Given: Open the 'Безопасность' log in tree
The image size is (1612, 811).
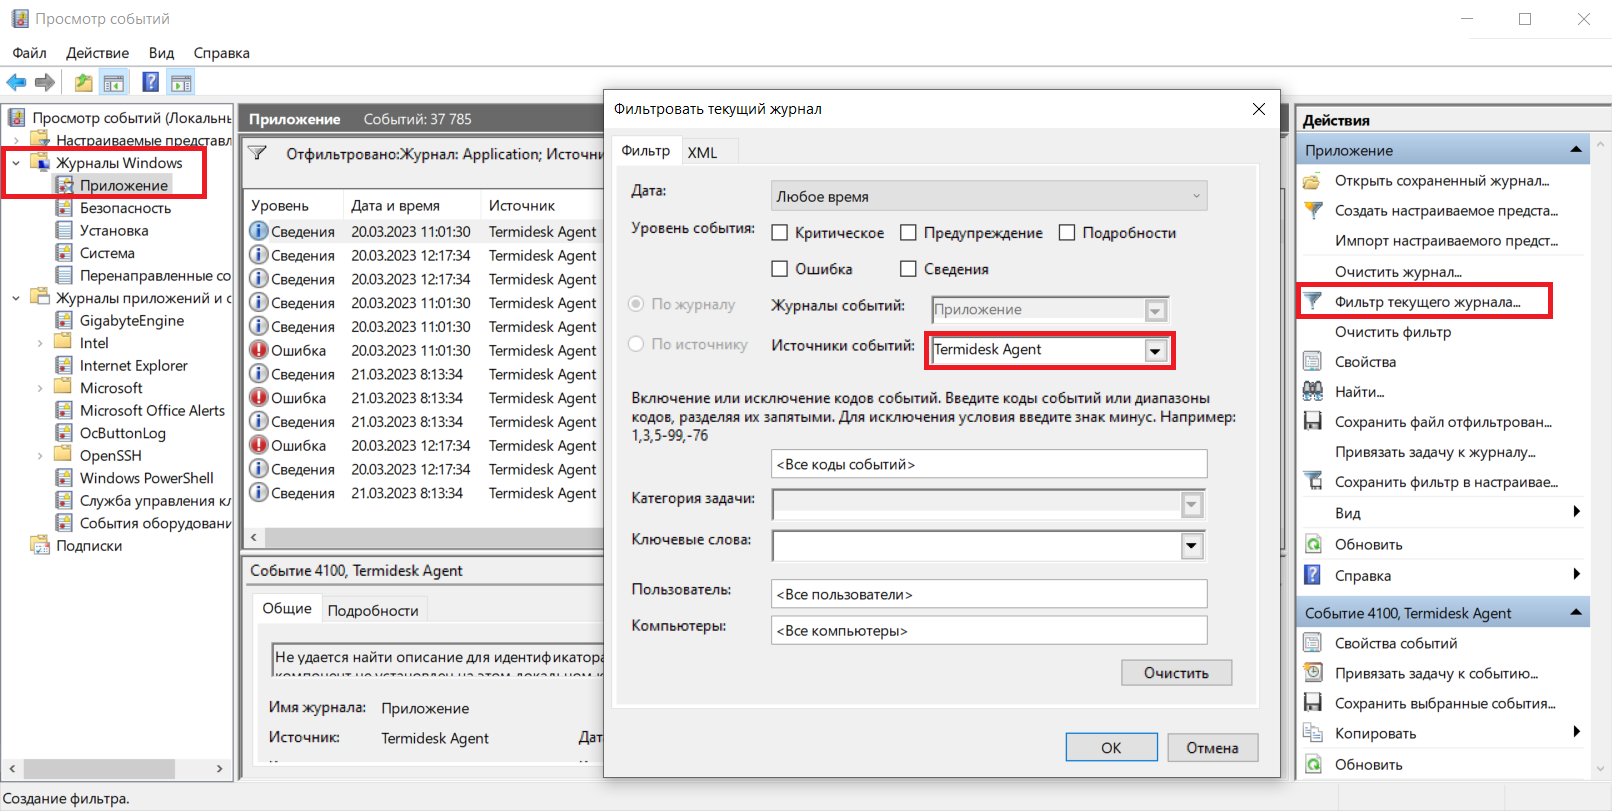Looking at the screenshot, I should tap(125, 208).
